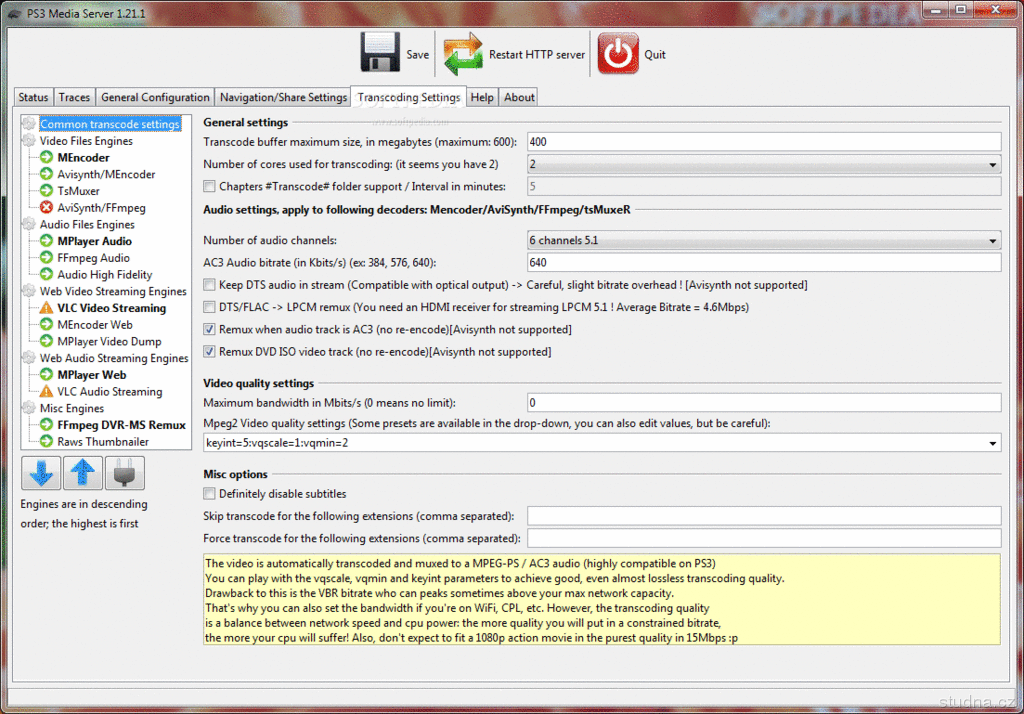Select MPlayer Video Dump entry
The width and height of the screenshot is (1024, 714).
(109, 341)
